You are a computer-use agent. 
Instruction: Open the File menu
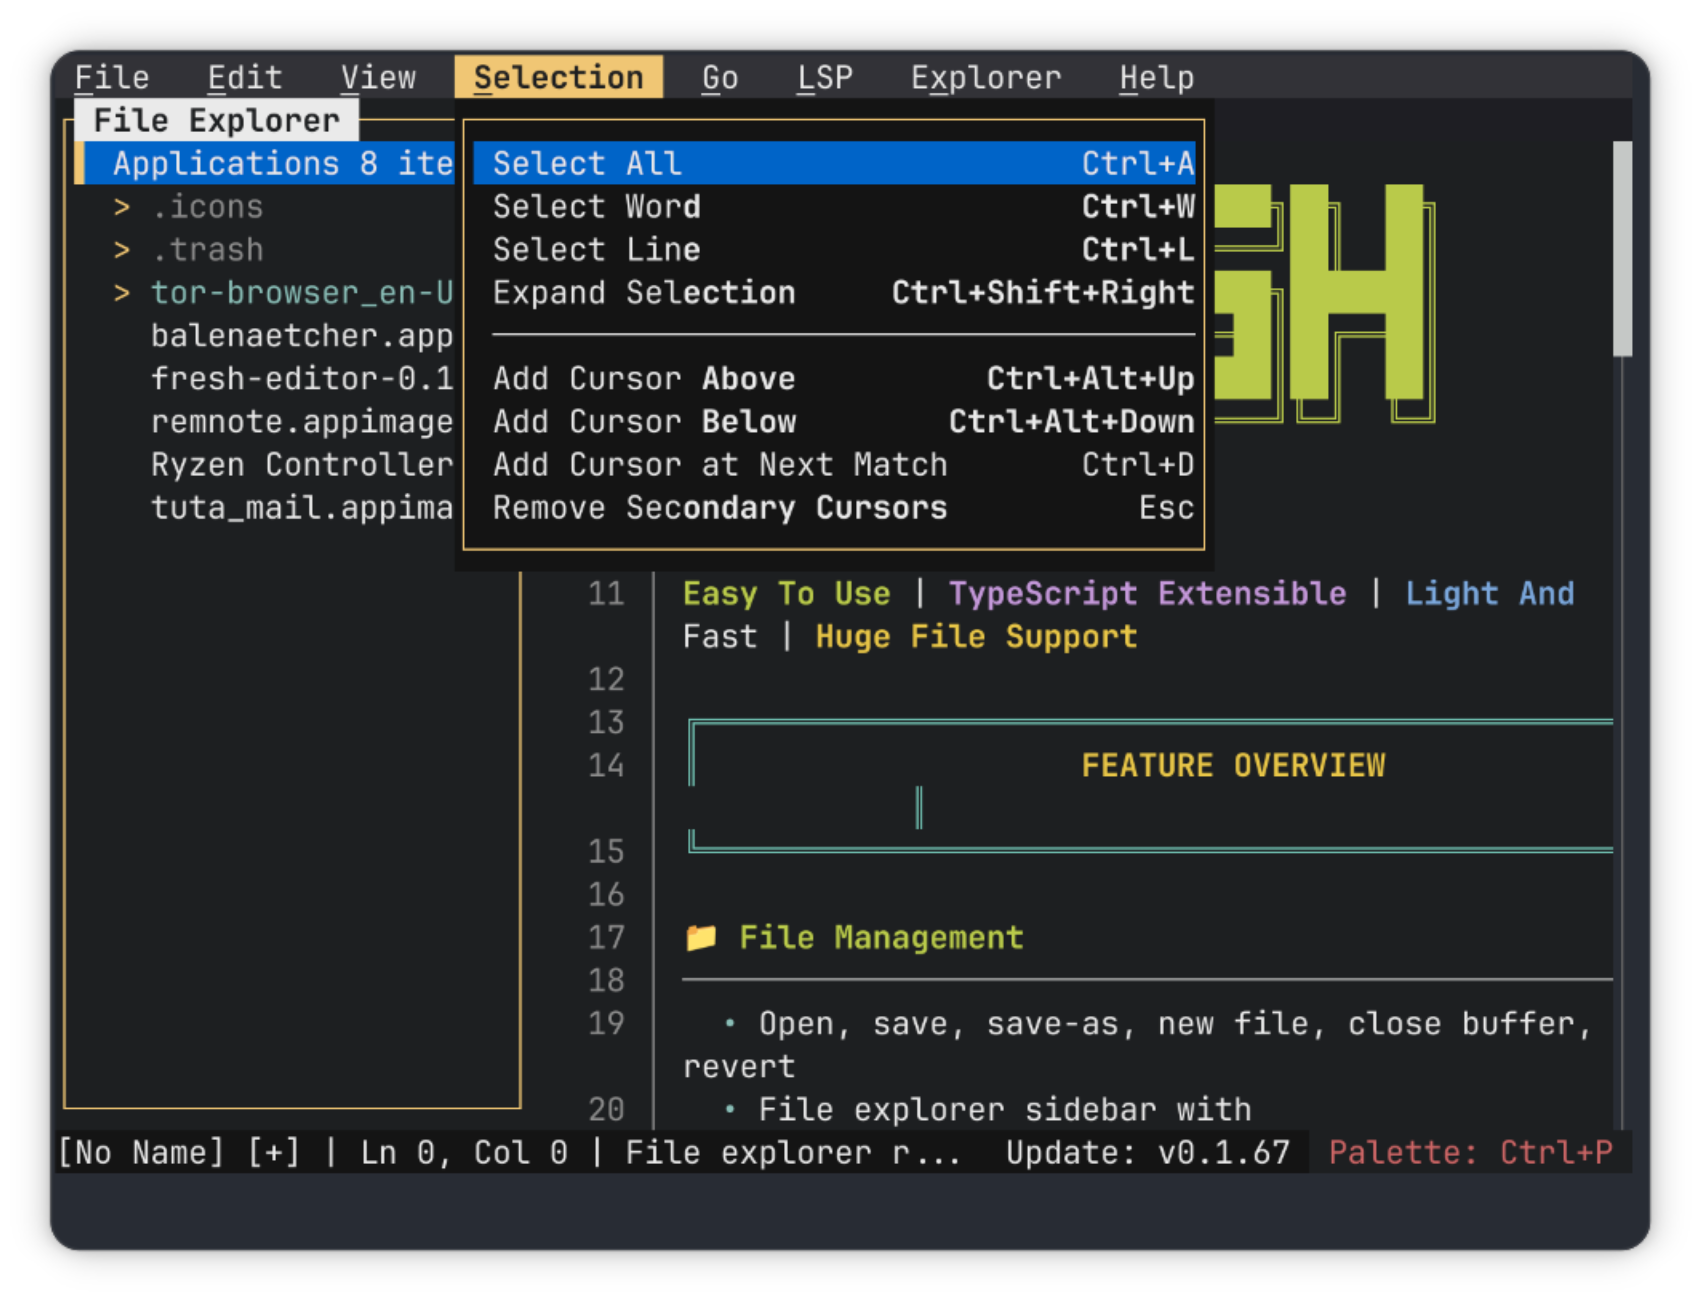point(111,77)
